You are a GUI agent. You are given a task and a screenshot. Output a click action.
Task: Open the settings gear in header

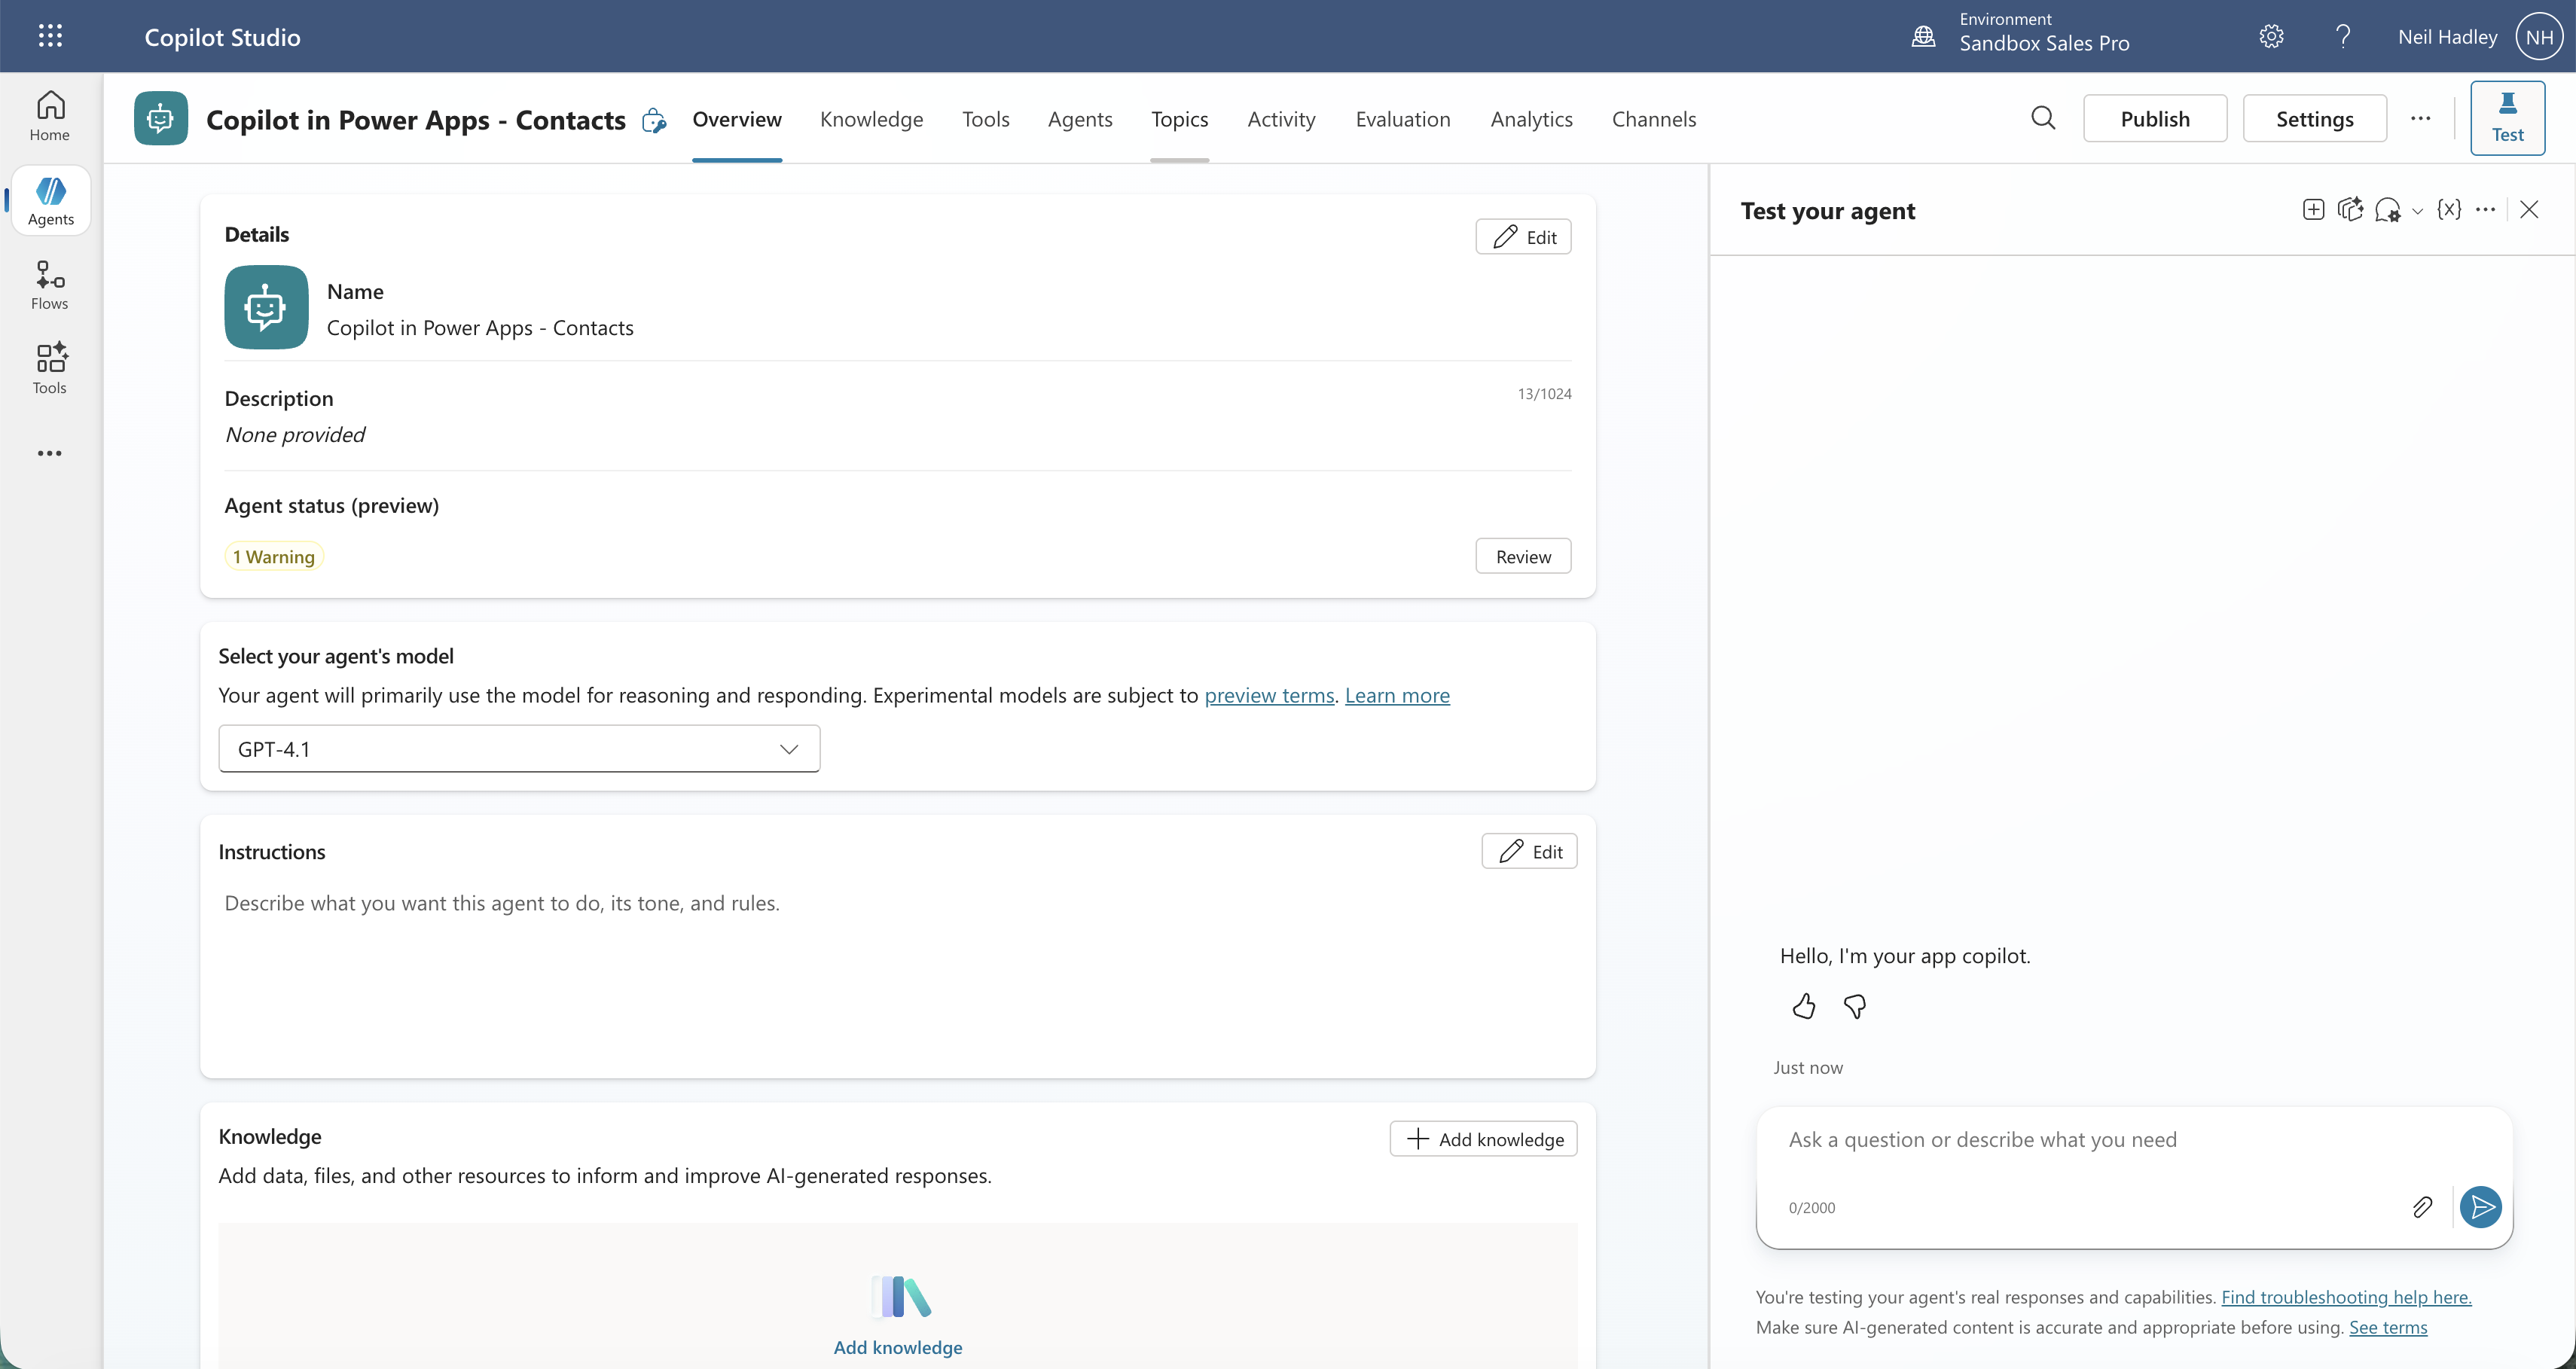2271,37
